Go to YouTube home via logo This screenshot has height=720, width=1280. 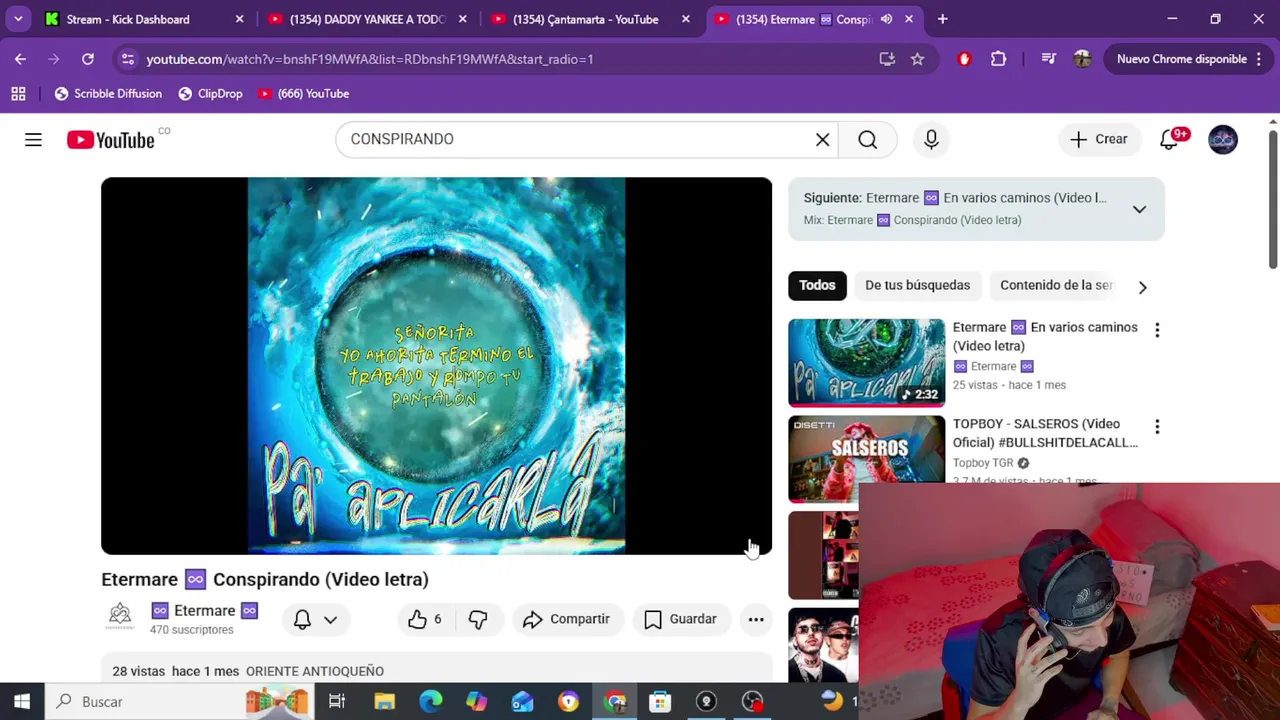pos(111,140)
